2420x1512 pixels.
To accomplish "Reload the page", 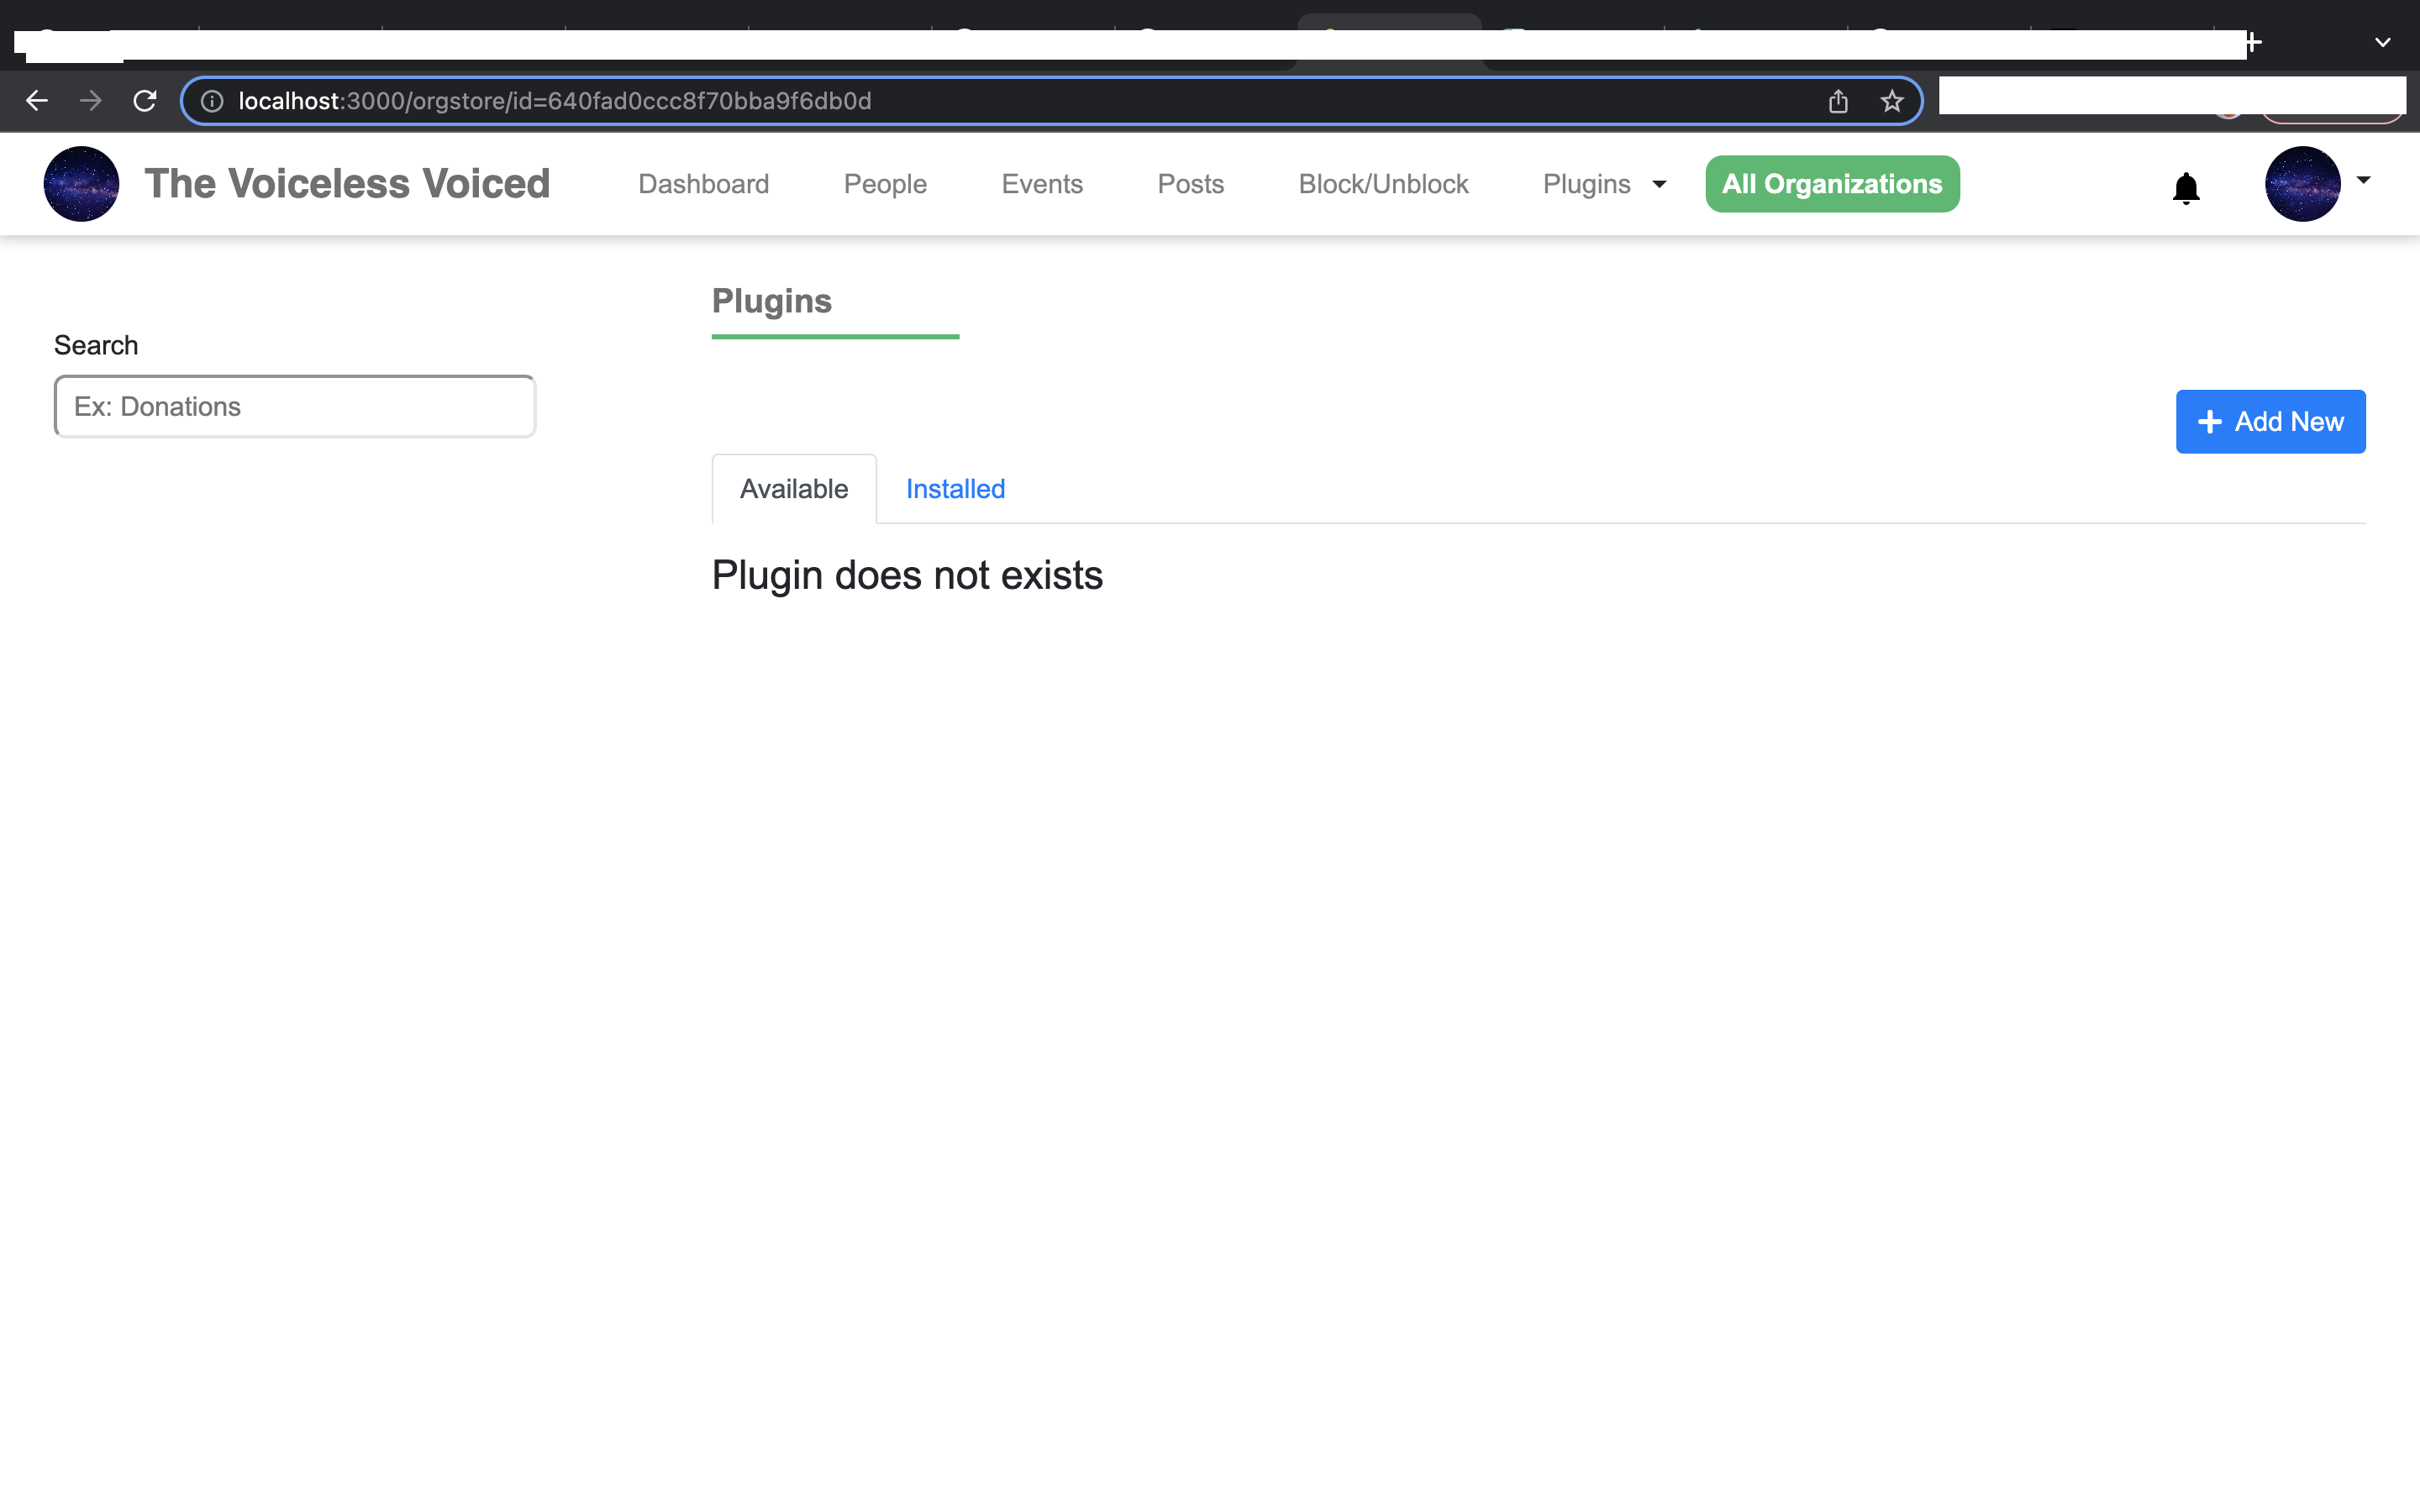I will click(x=144, y=100).
